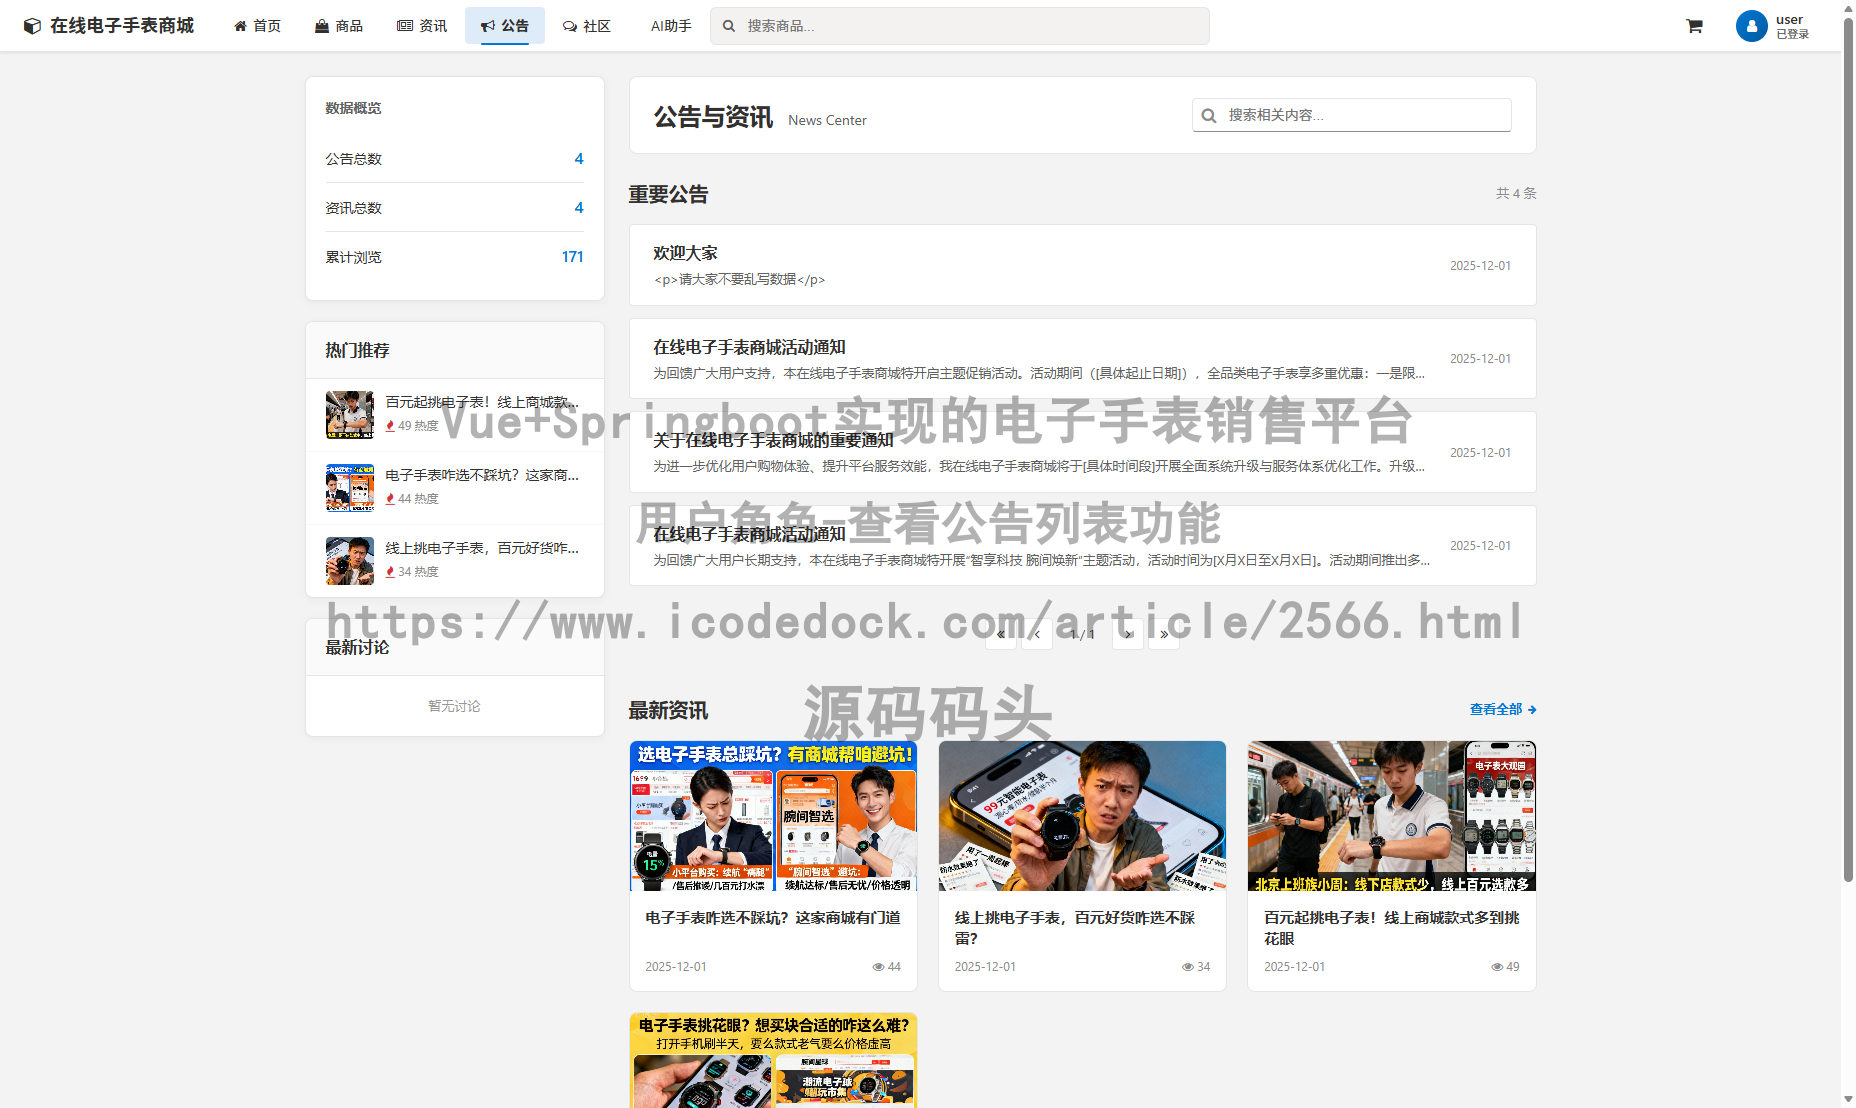
Task: Open the 电子手表咋选不踩坑 article thumbnail
Action: pos(772,815)
